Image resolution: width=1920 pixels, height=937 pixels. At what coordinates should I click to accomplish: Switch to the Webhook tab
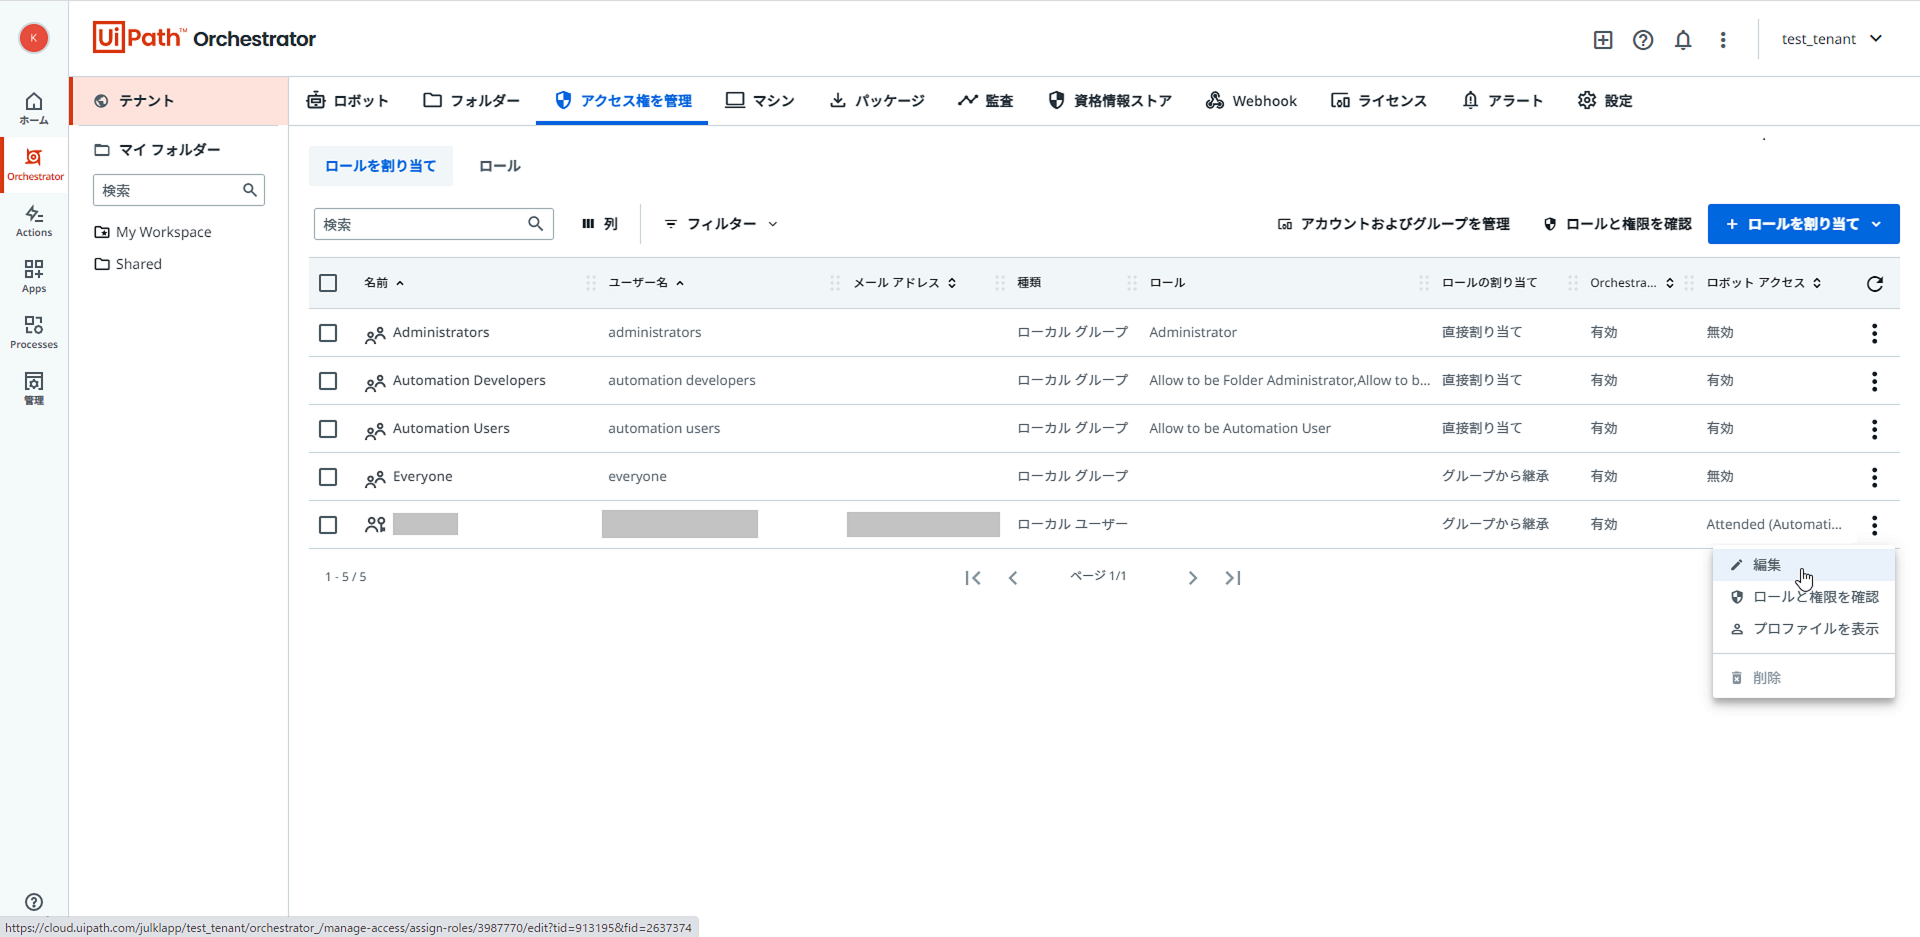click(1251, 101)
